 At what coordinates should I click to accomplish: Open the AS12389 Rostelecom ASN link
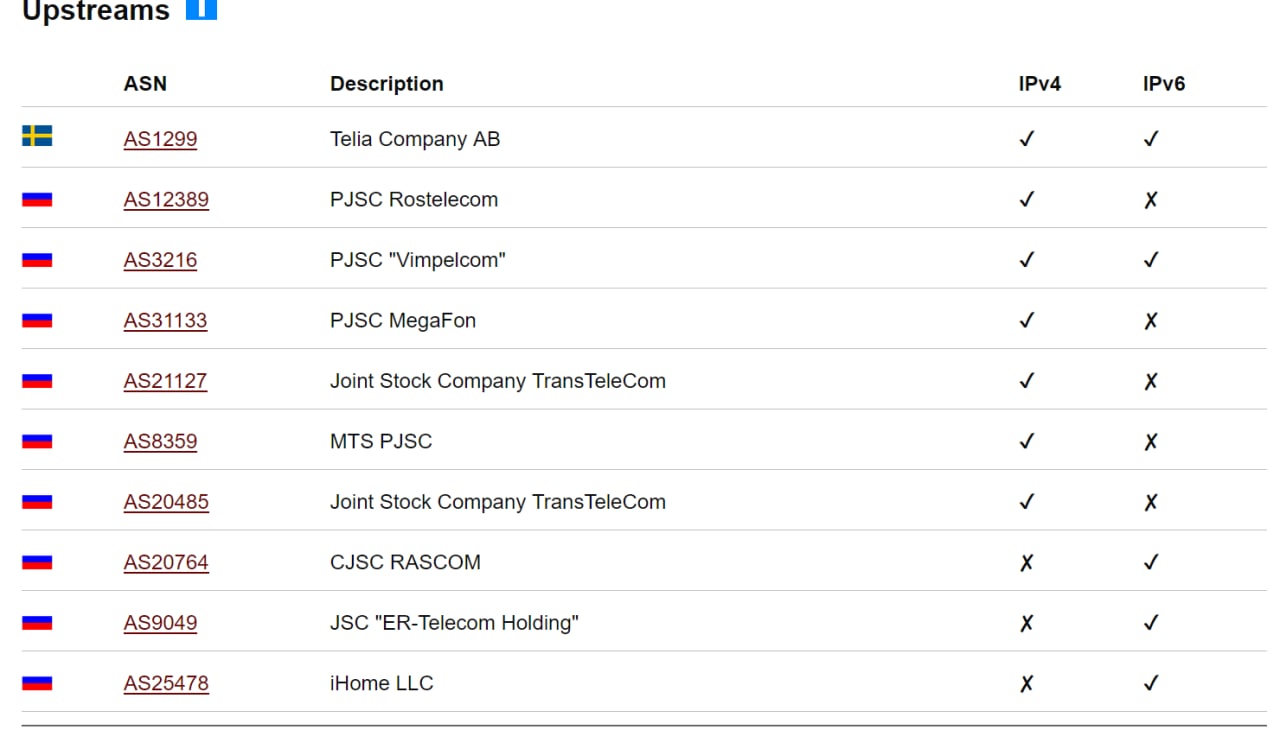166,200
